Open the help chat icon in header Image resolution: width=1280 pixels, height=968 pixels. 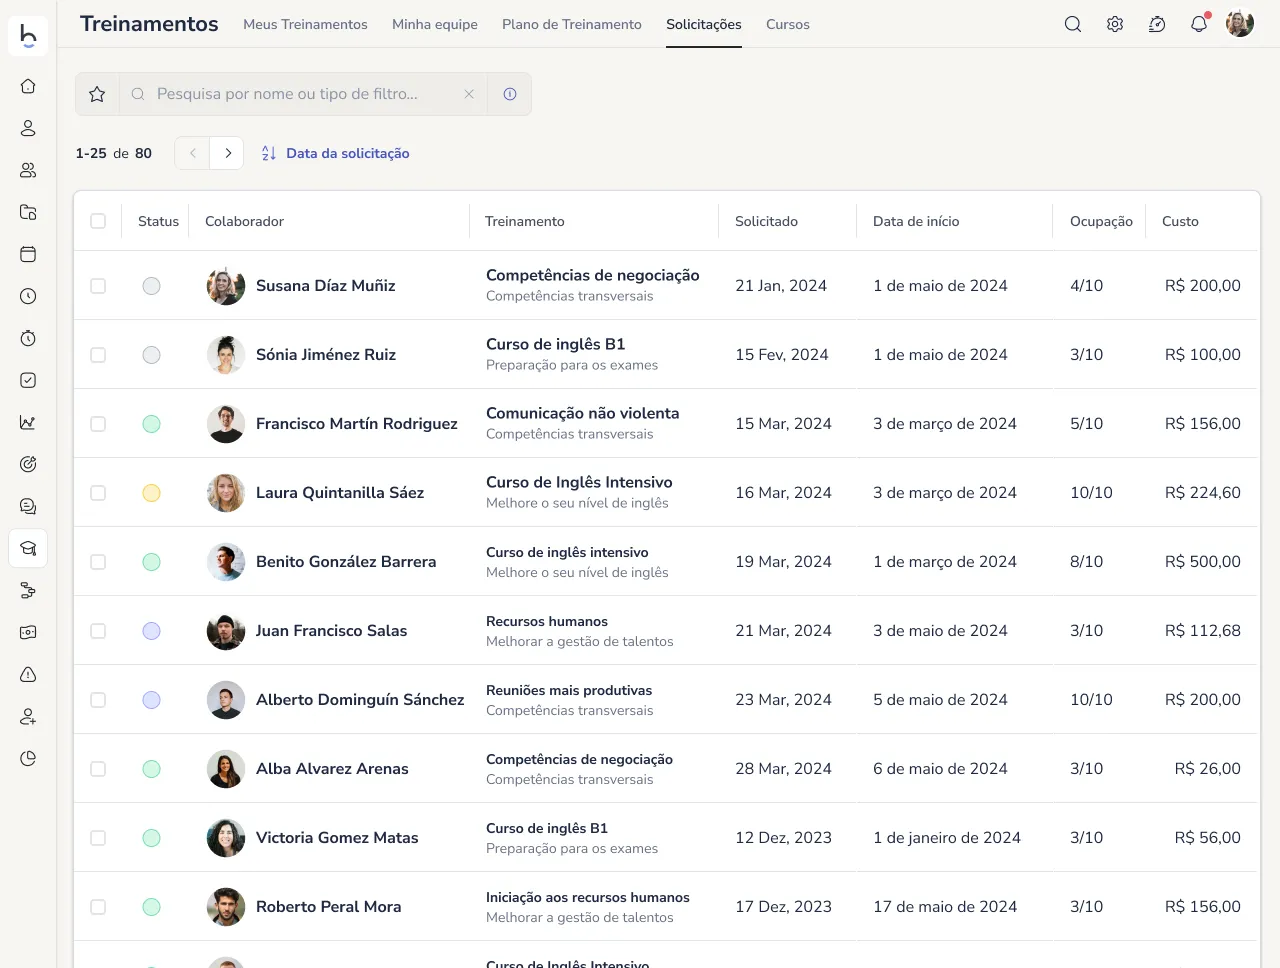coord(1157,24)
